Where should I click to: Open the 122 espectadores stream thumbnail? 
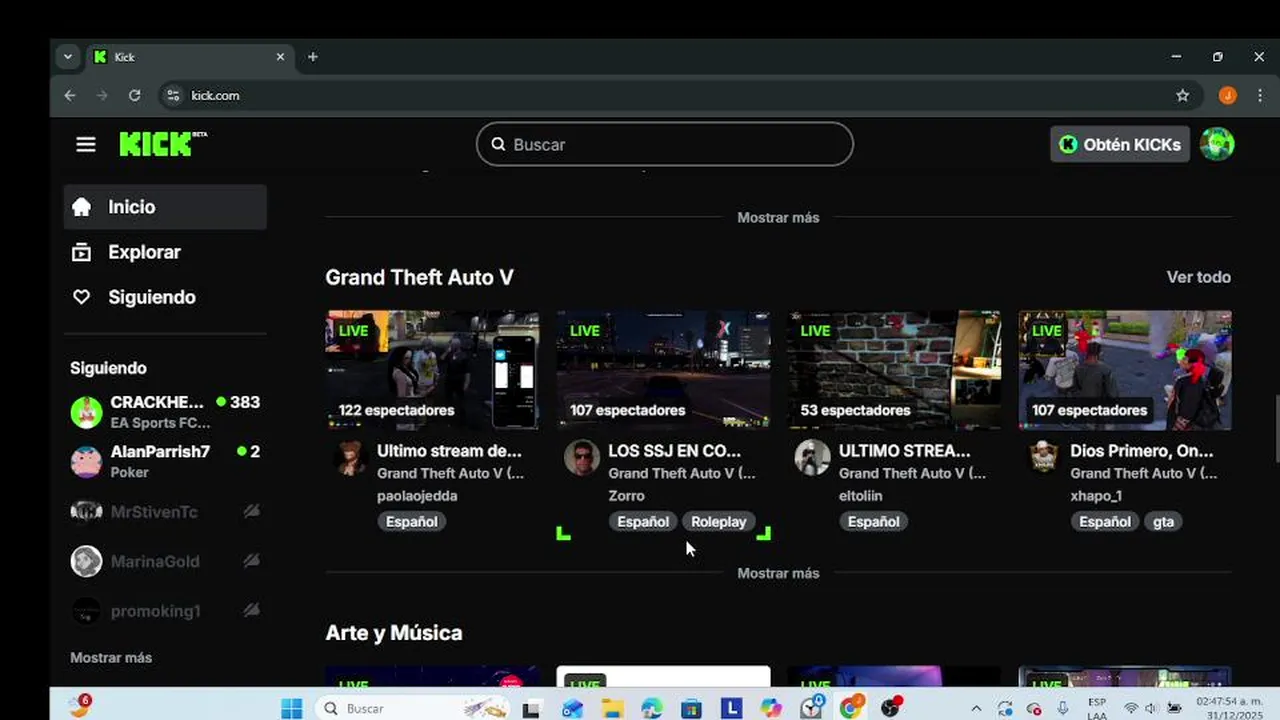coord(432,370)
